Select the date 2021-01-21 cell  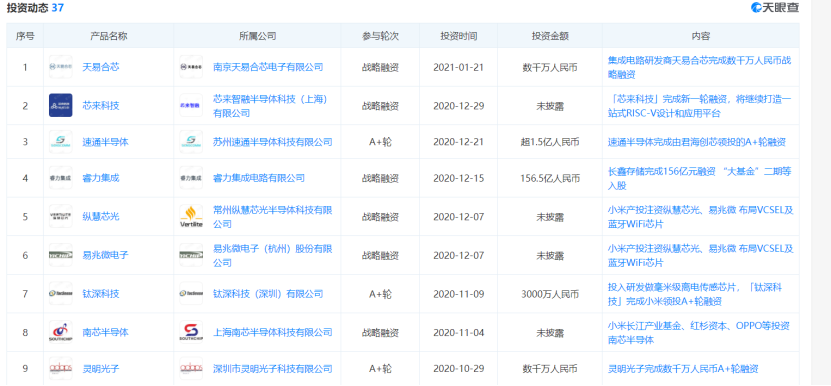(x=458, y=67)
